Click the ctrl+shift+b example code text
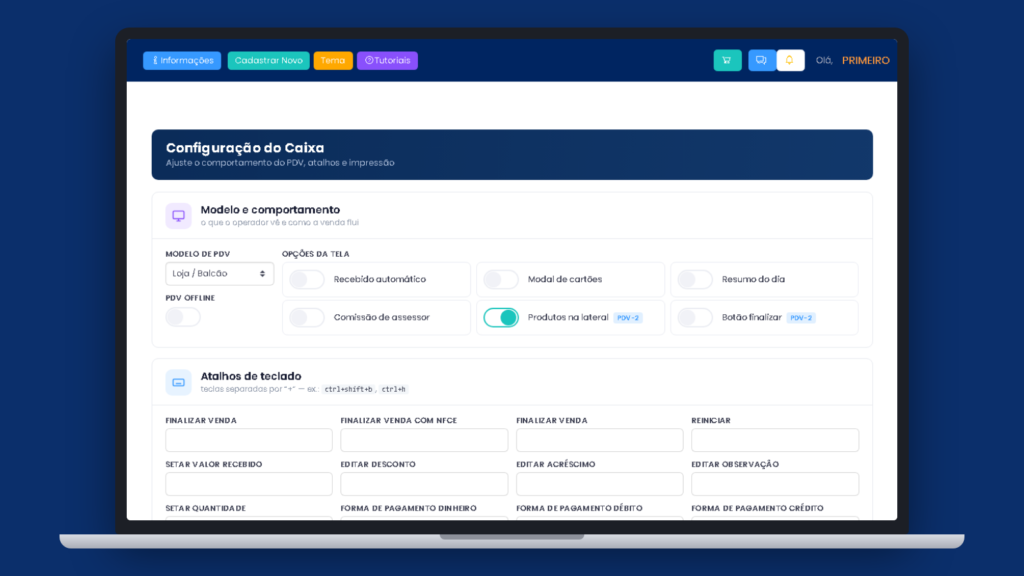This screenshot has width=1024, height=576. (x=348, y=389)
